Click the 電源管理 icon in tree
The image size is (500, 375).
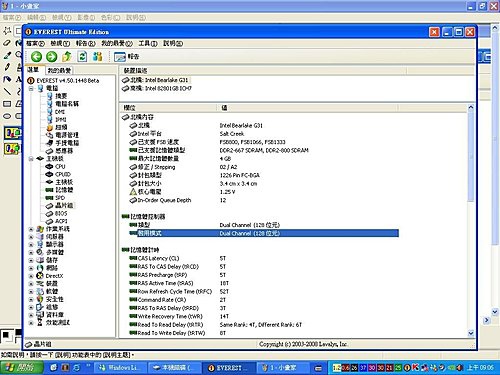click(50, 135)
